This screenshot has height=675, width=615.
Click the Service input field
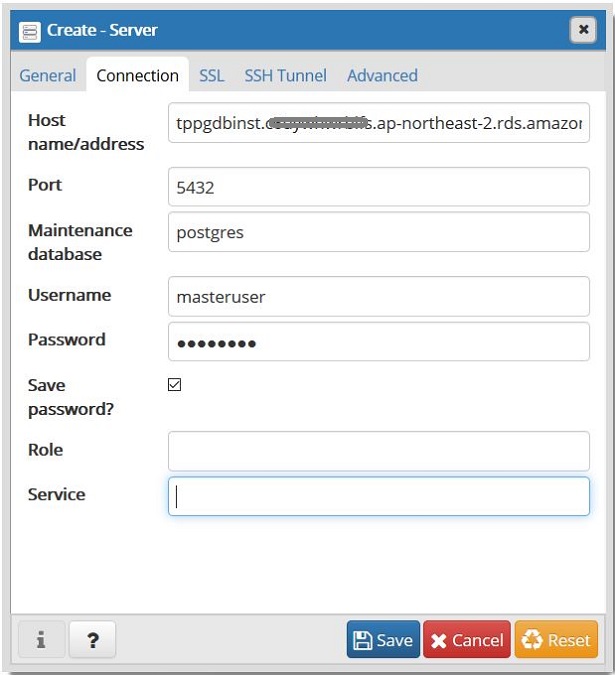click(379, 496)
